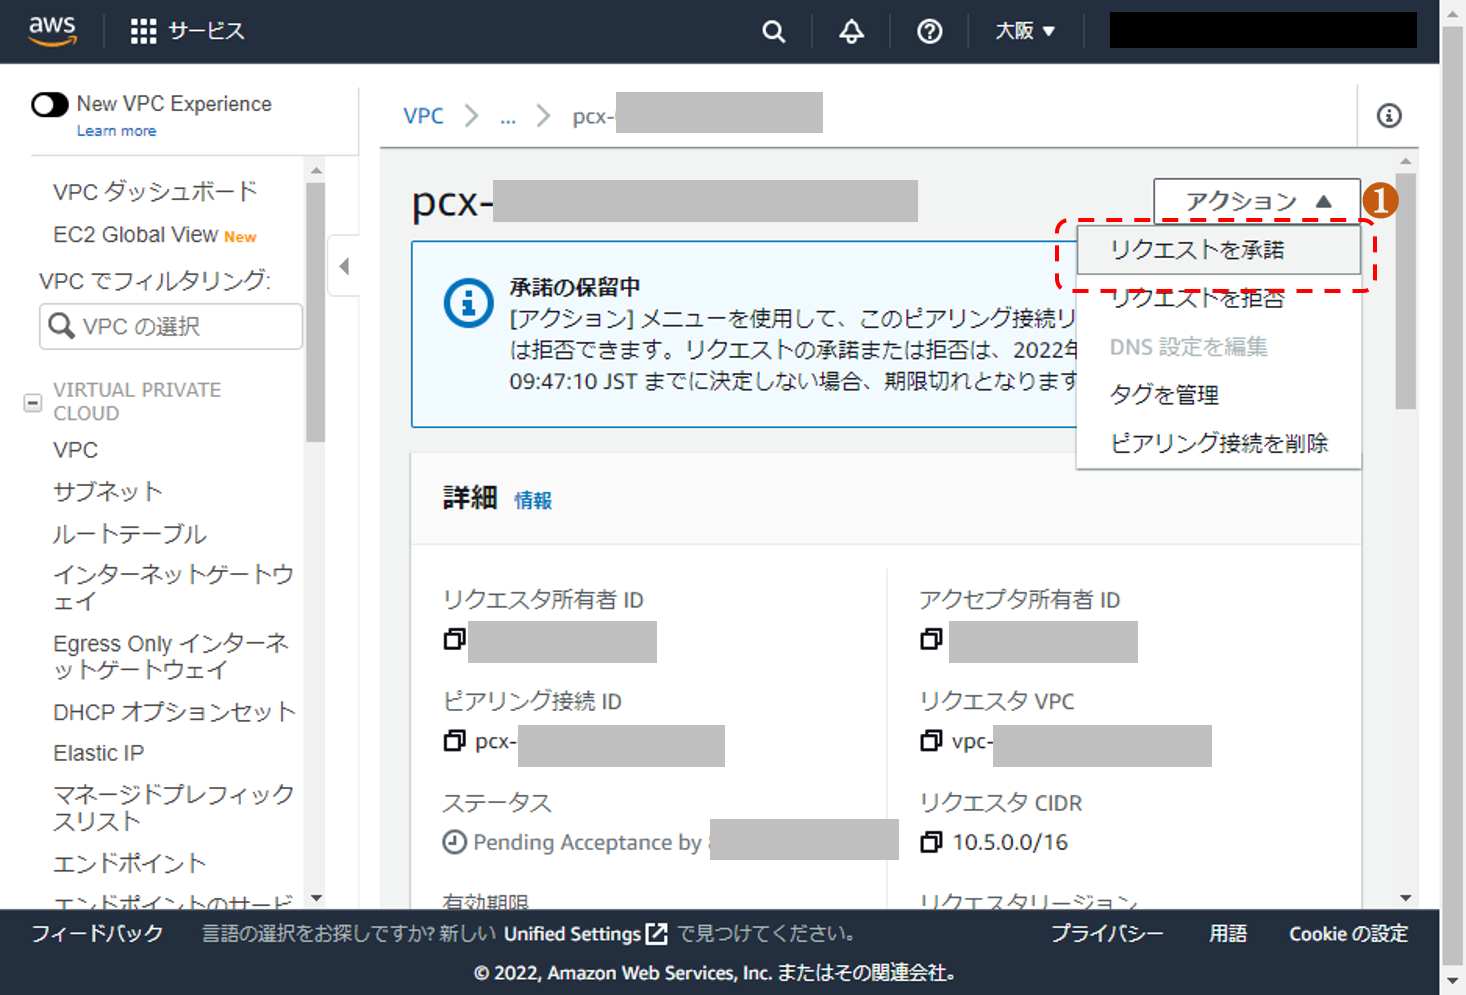Open the help question mark icon
This screenshot has height=995, width=1466.
[x=929, y=32]
